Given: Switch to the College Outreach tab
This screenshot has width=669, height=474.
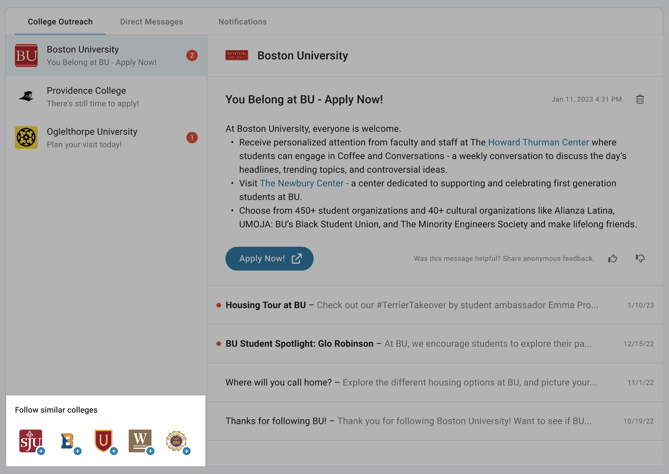Looking at the screenshot, I should (x=60, y=22).
